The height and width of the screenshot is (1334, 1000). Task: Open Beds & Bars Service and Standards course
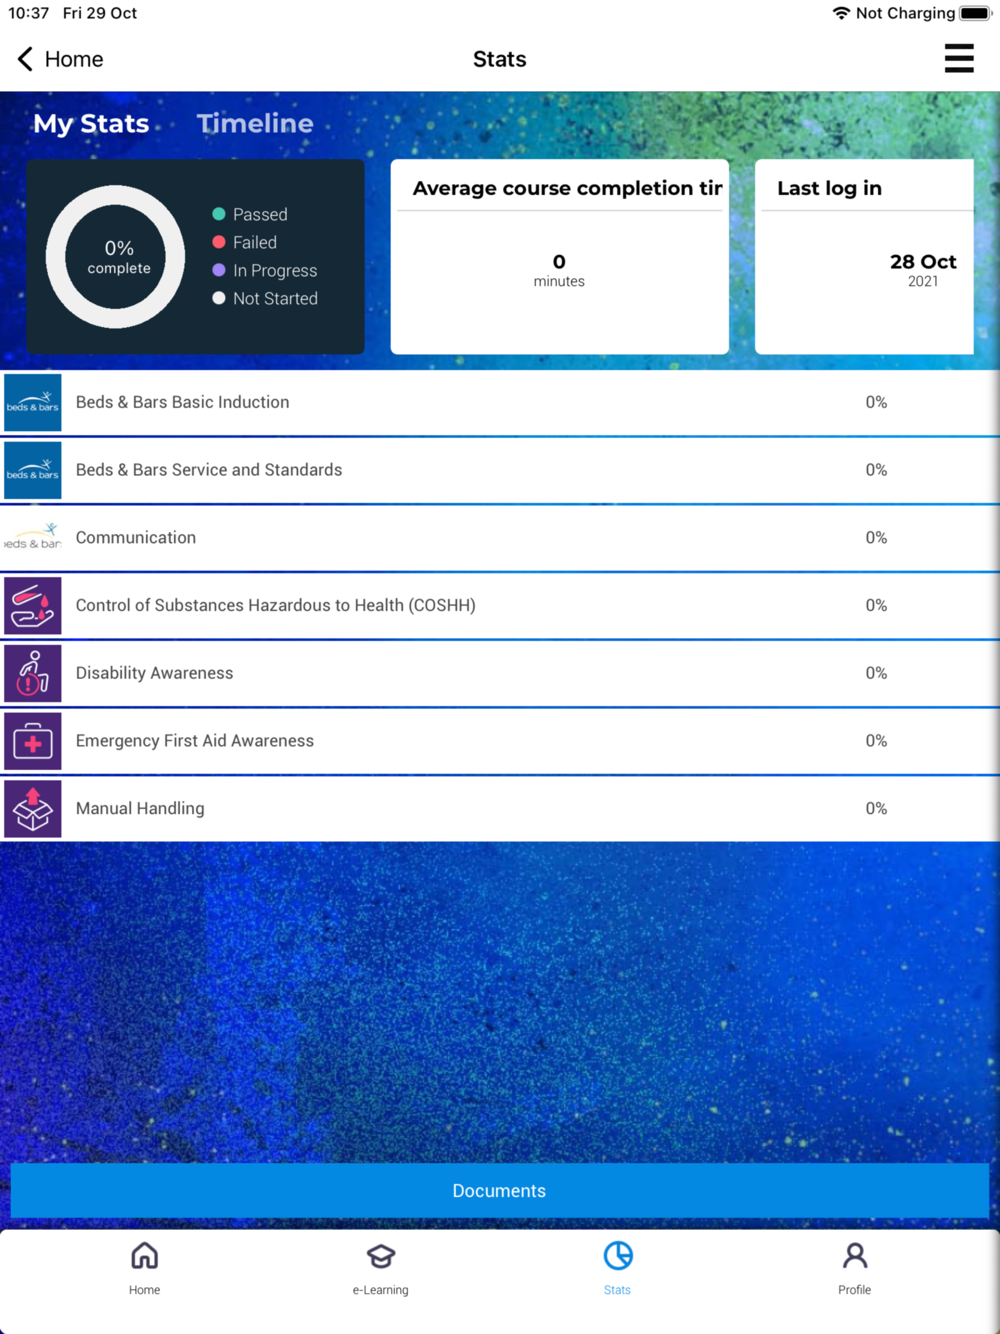(500, 470)
